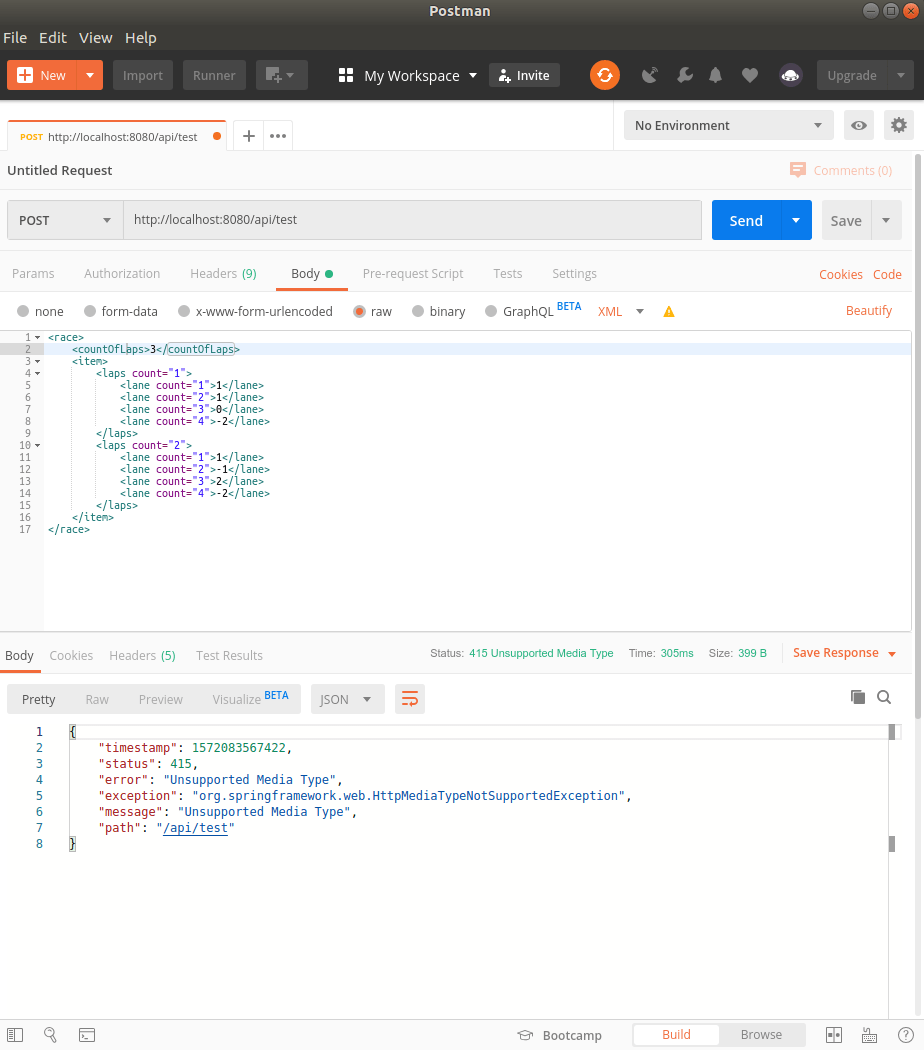
Task: Open the JSON response format dropdown
Action: 348,699
